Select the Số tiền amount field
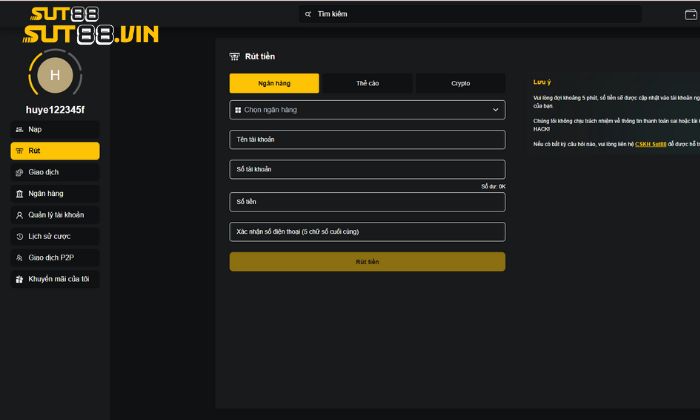 [367, 202]
